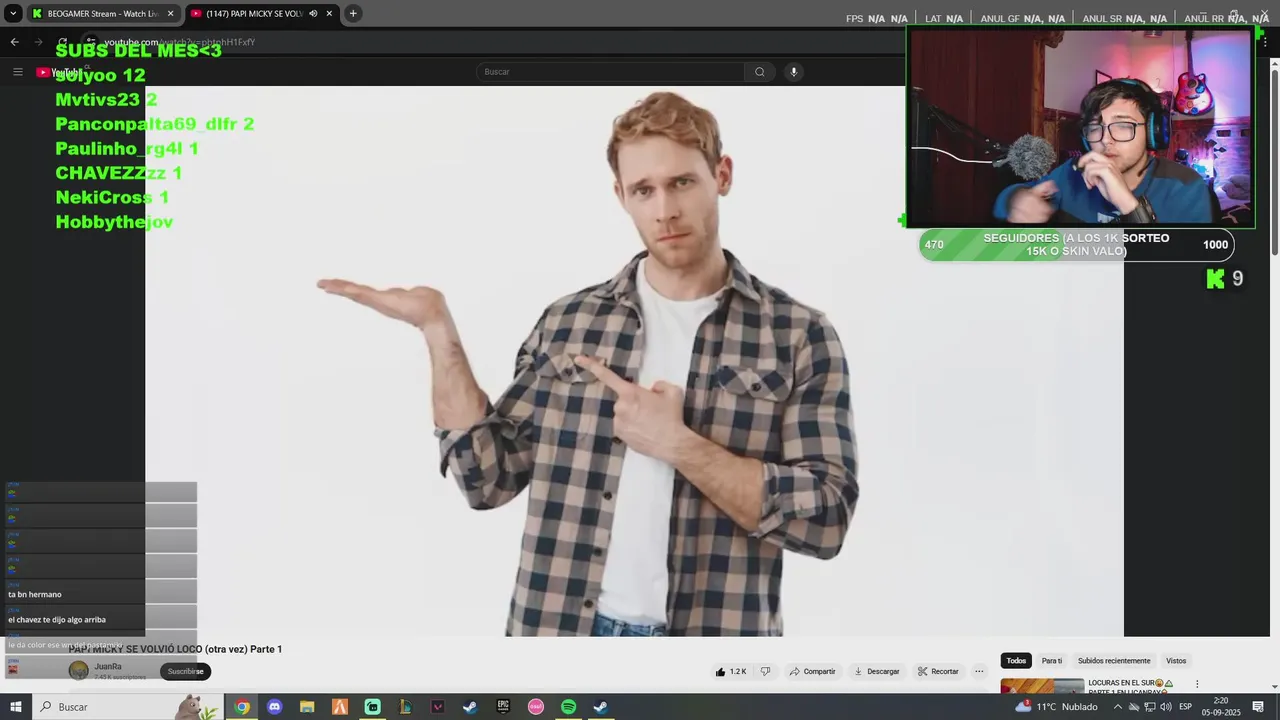
Task: Open File Explorer from taskbar
Action: click(307, 707)
